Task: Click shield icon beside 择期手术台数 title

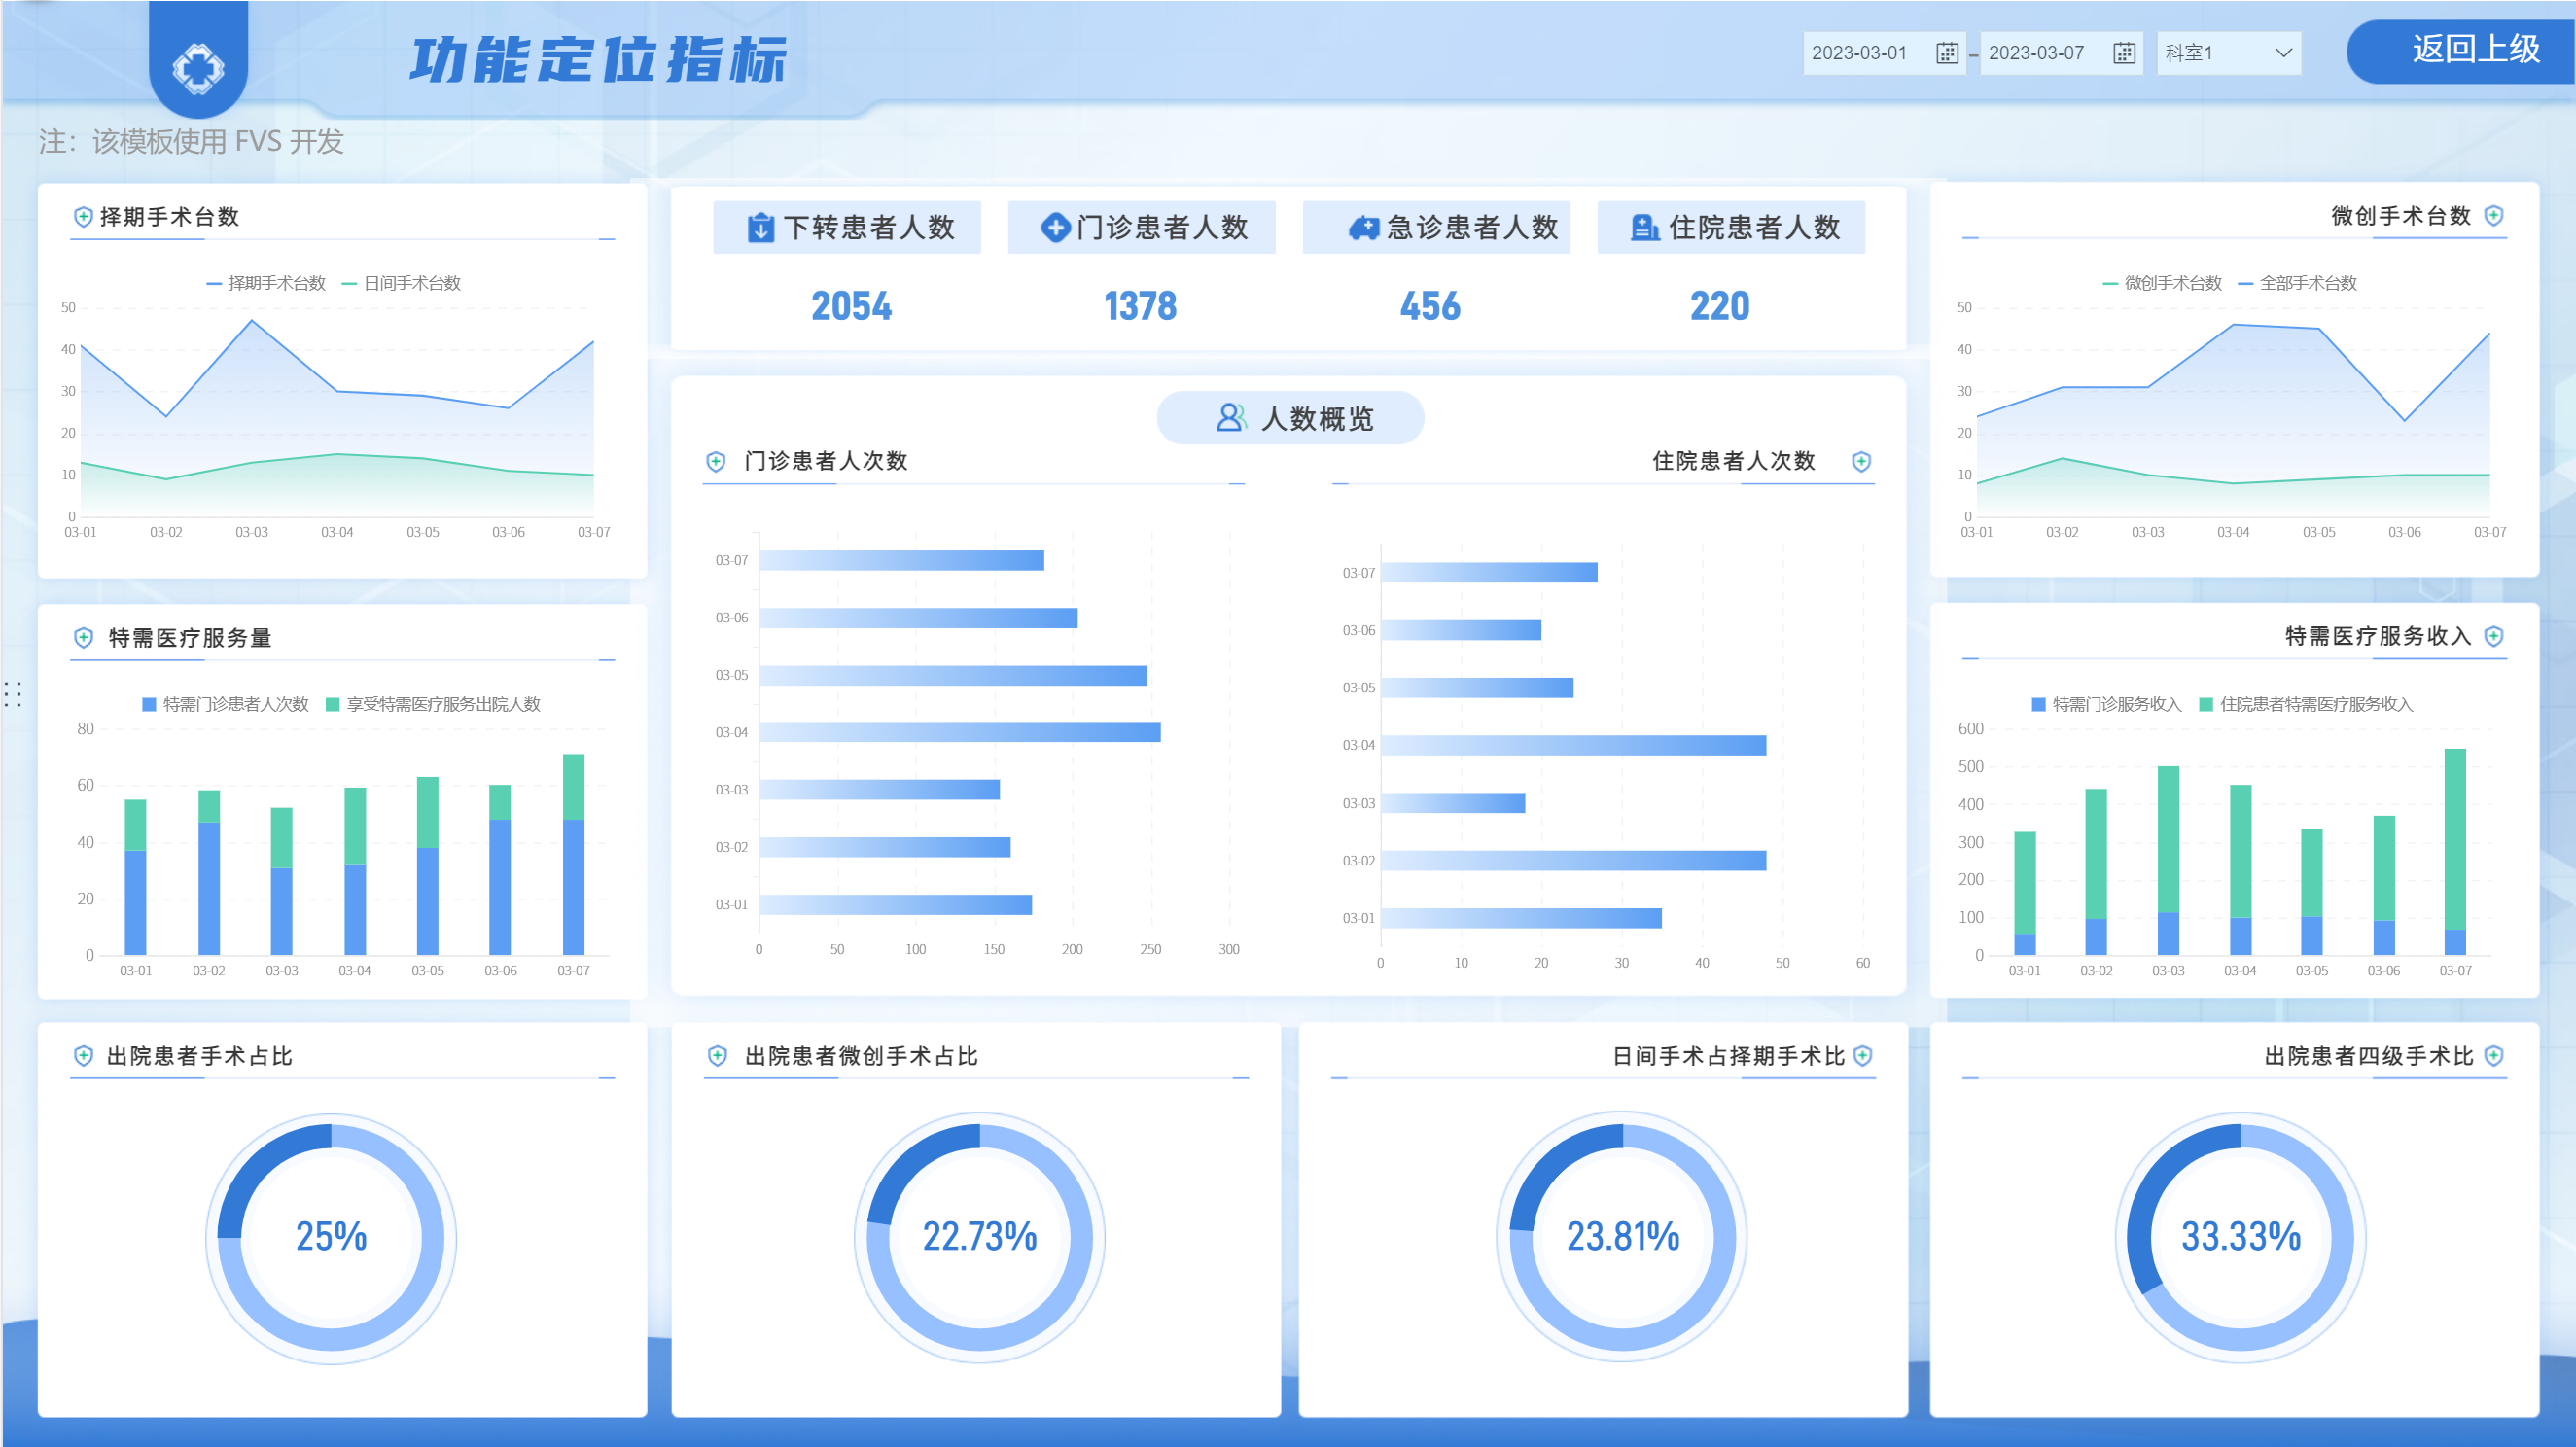Action: 84,217
